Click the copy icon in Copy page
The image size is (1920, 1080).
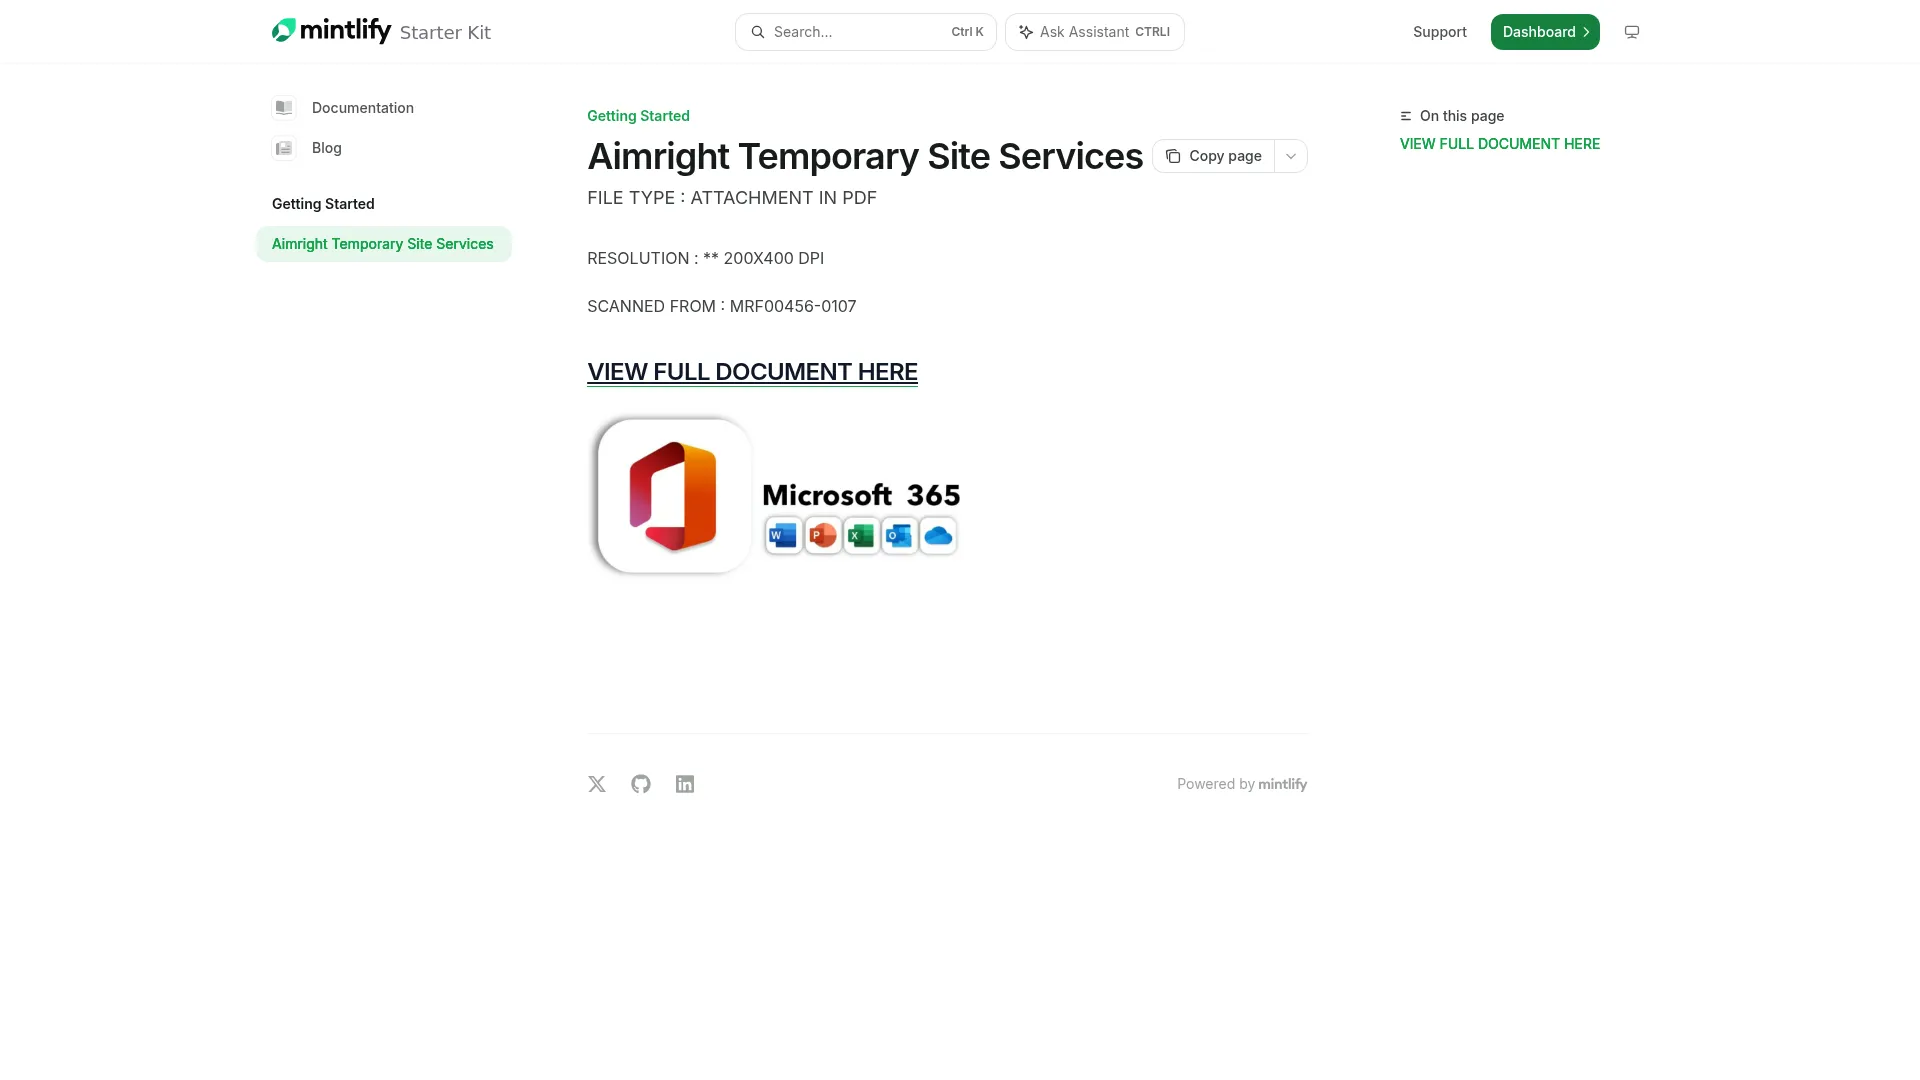[x=1173, y=156]
